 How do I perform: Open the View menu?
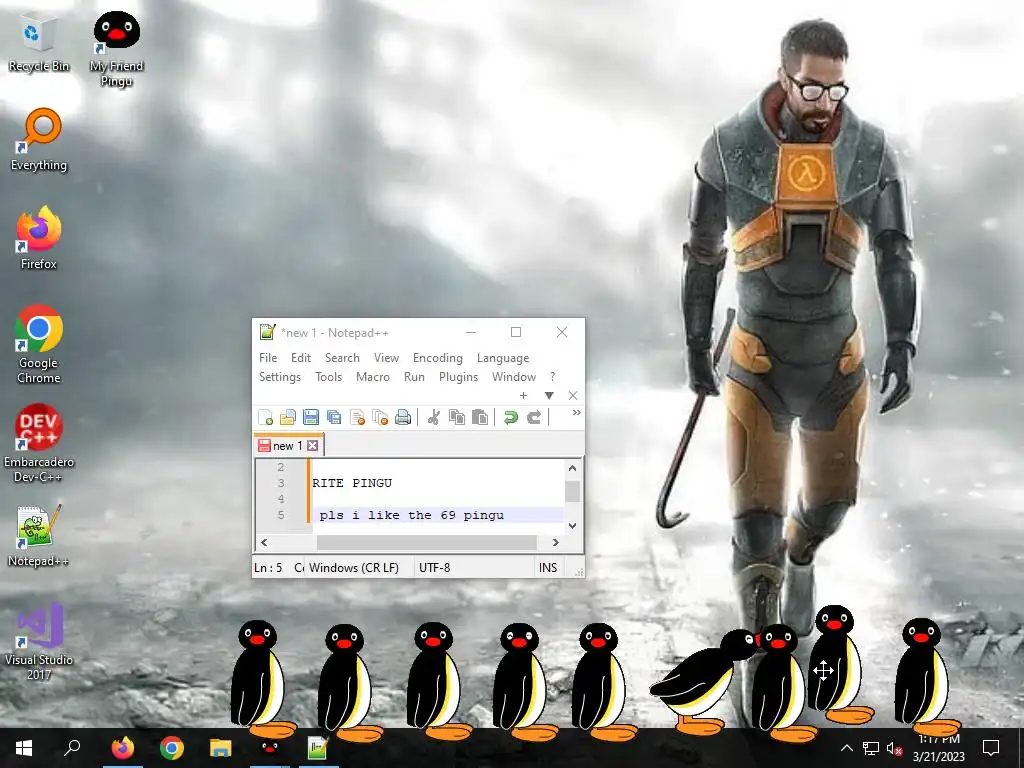pyautogui.click(x=386, y=358)
